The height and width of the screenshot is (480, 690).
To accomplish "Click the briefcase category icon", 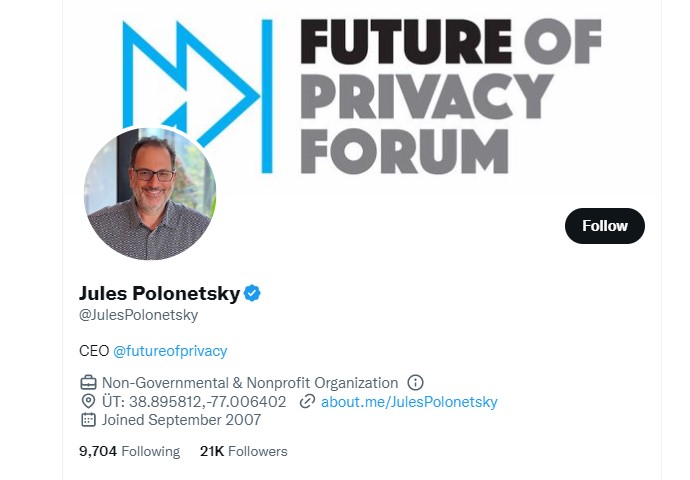I will point(88,383).
